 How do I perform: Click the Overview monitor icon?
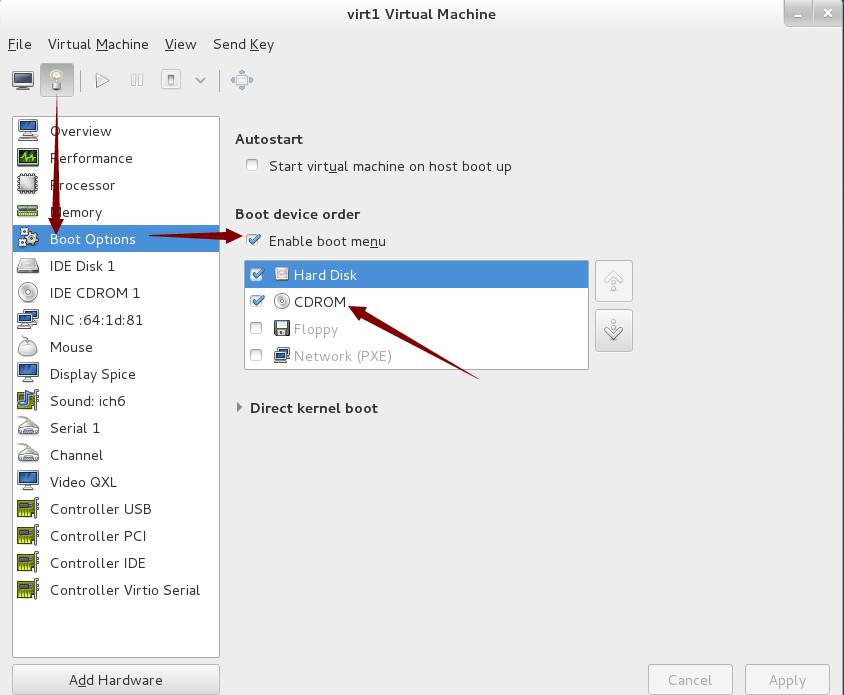coord(27,130)
